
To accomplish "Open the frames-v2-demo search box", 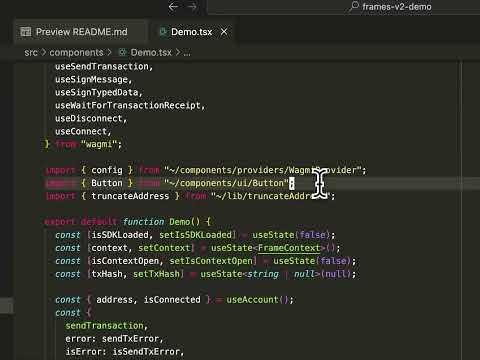I will tap(343, 7).
